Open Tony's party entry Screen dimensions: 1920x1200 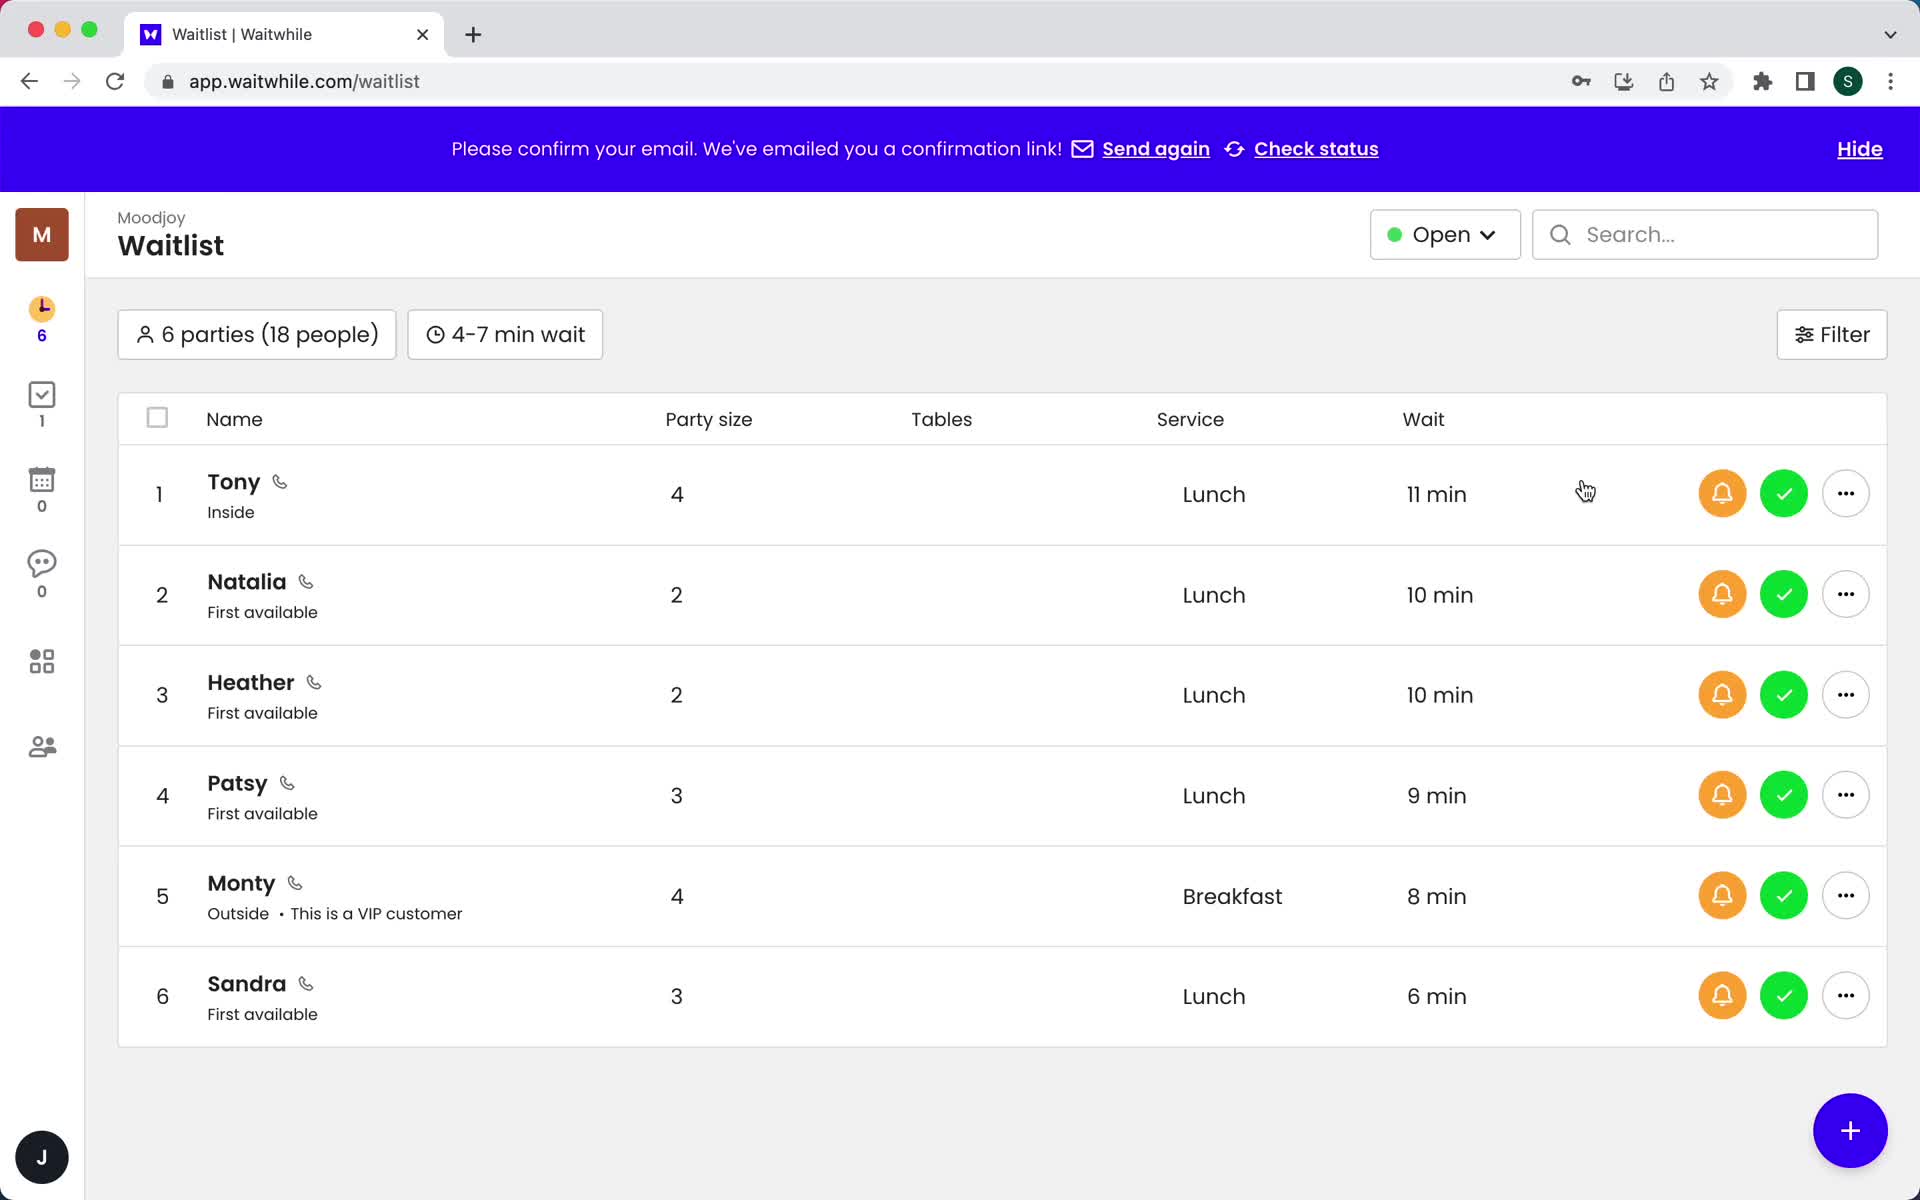(1002, 495)
